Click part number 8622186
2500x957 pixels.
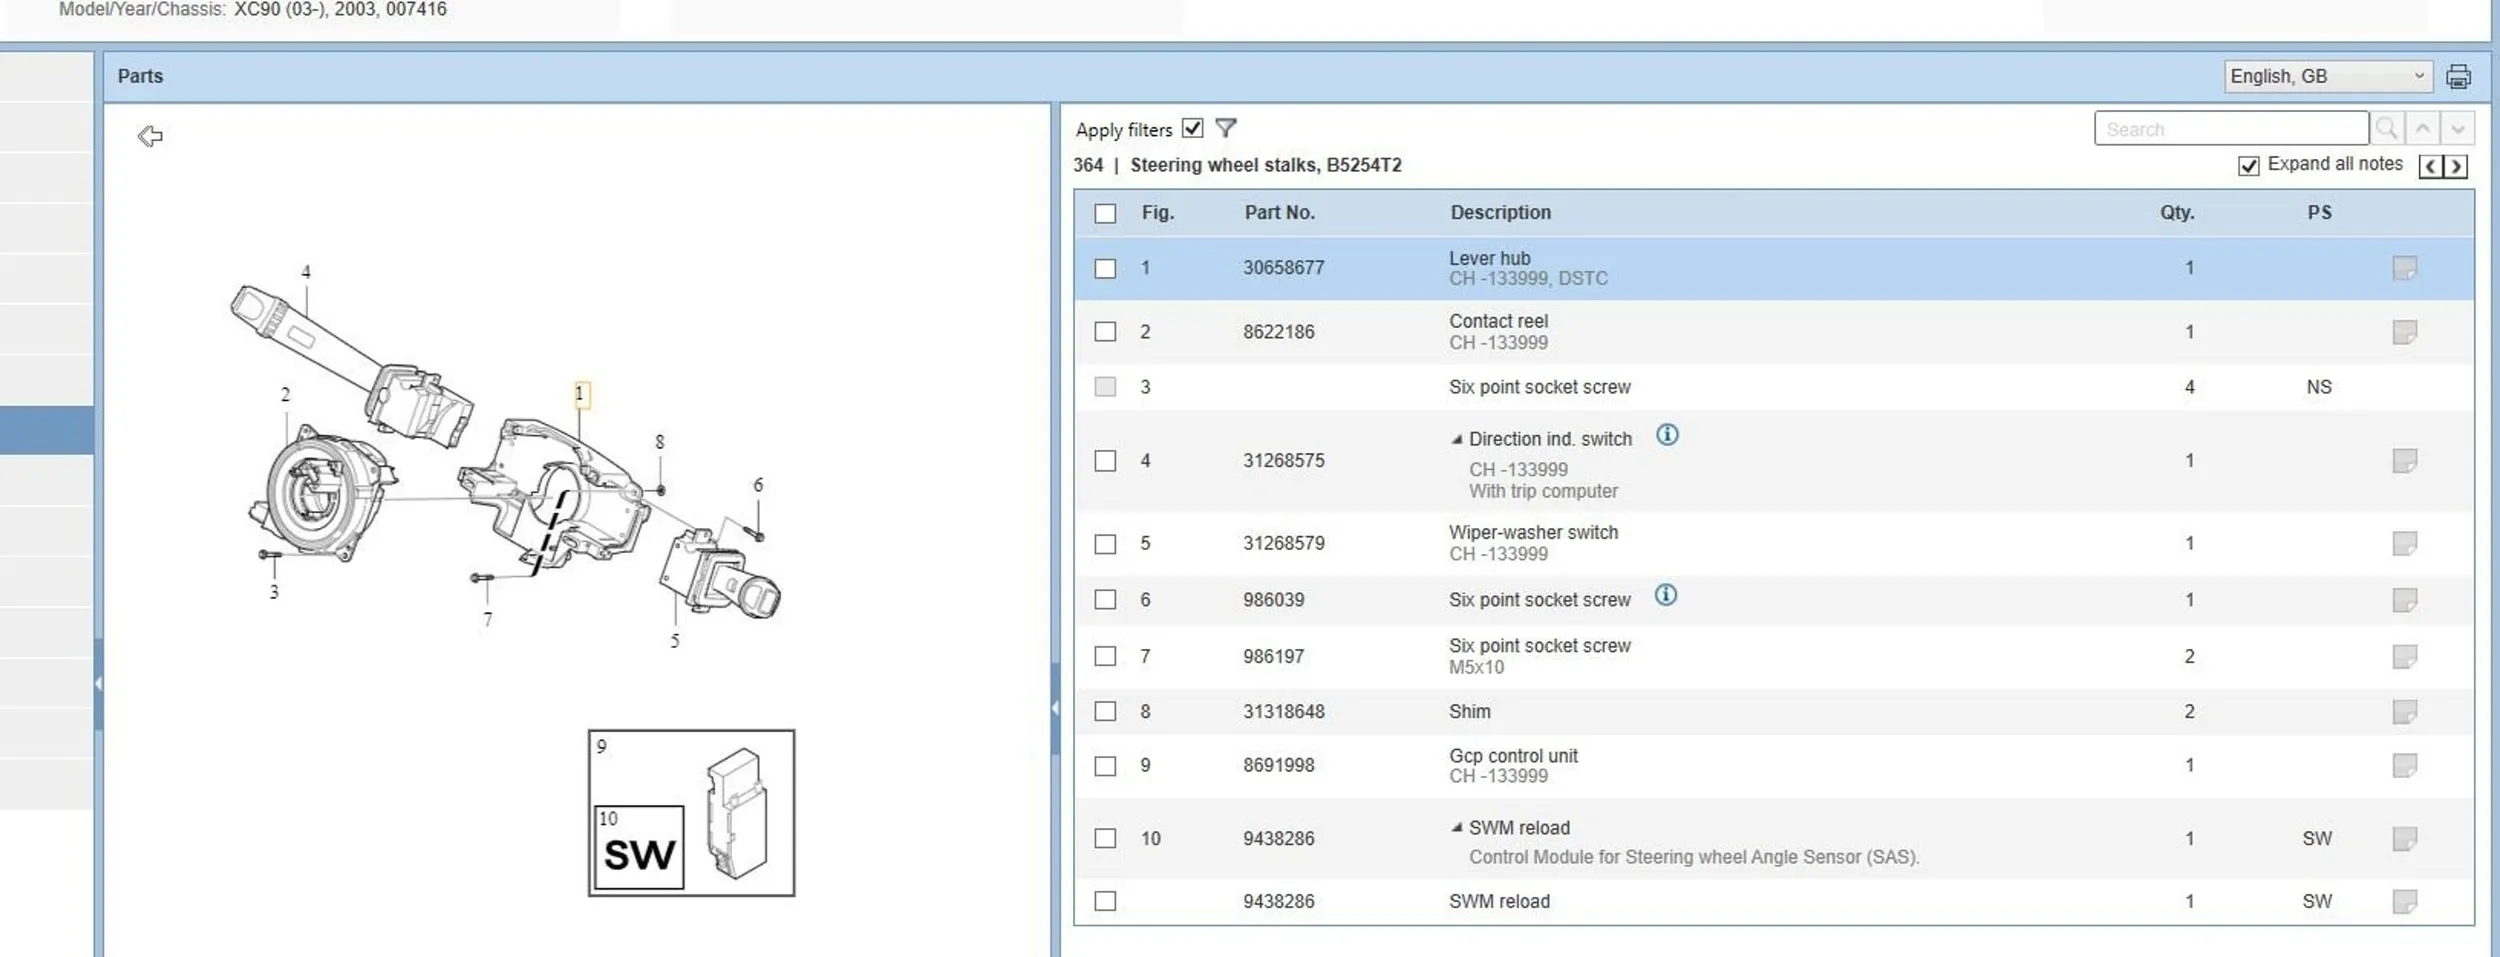pos(1279,332)
